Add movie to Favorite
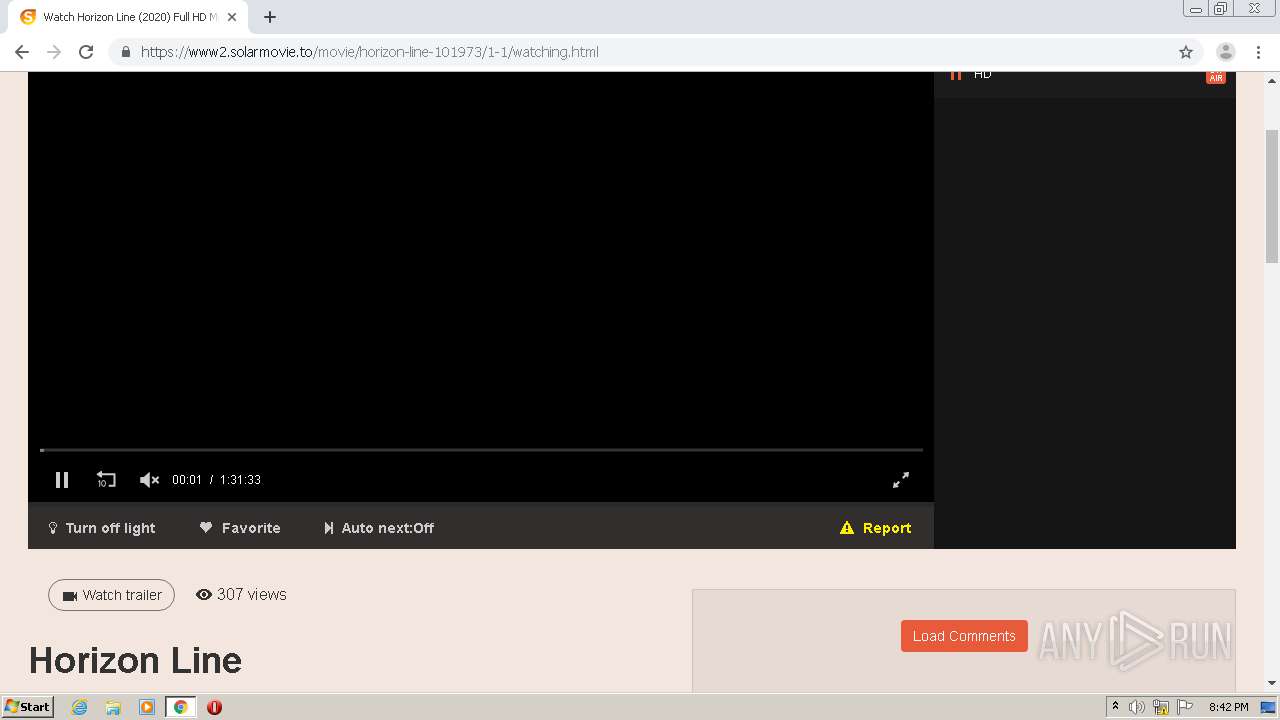Image resolution: width=1280 pixels, height=720 pixels. pyautogui.click(x=240, y=528)
